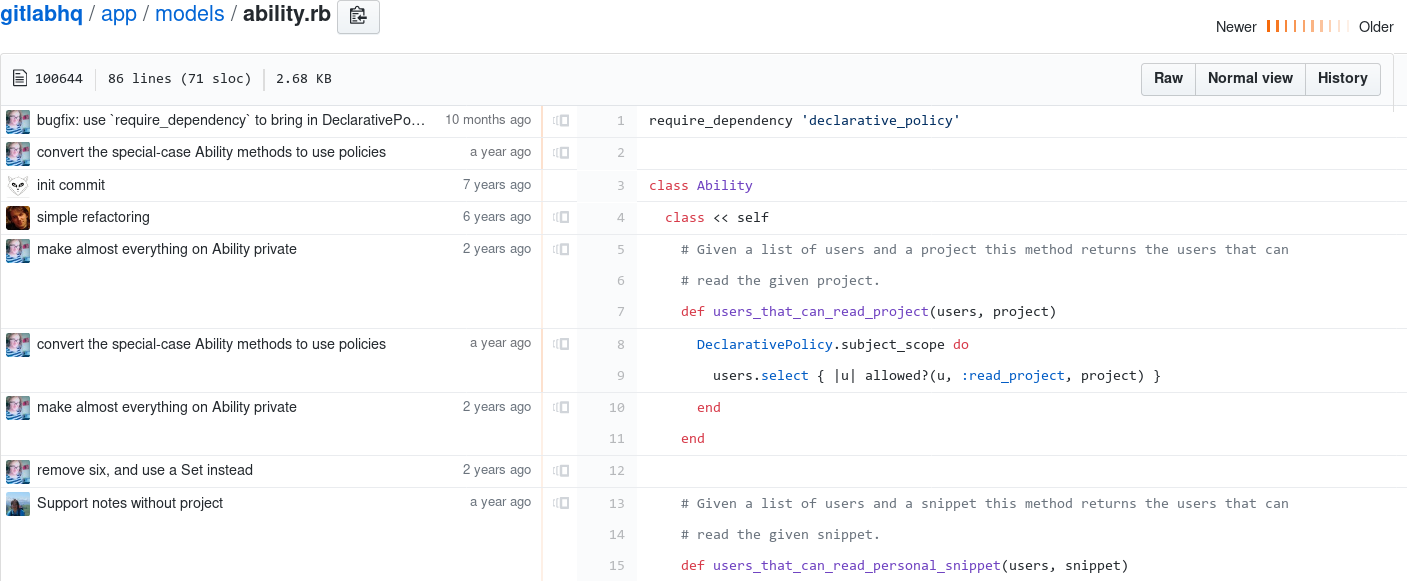Open the Raw file view
Image resolution: width=1407 pixels, height=581 pixels.
point(1168,79)
